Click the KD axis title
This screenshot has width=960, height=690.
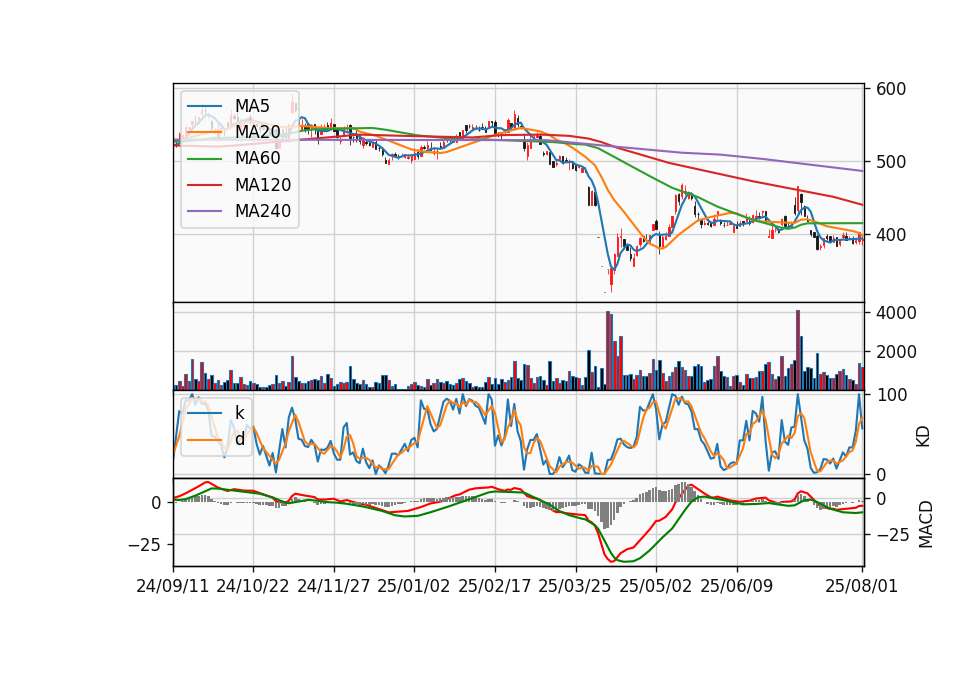(923, 437)
